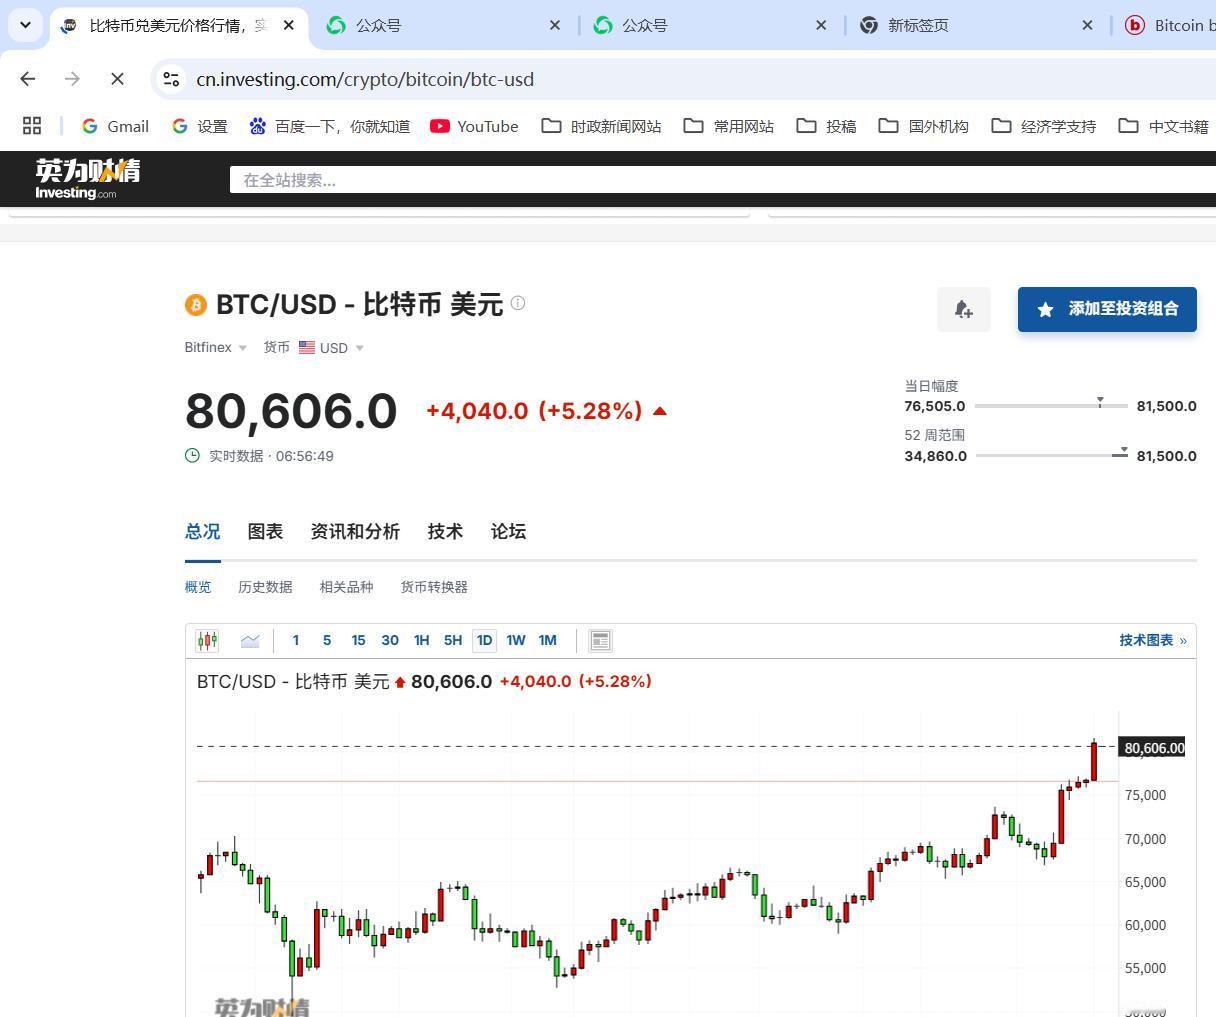
Task: Set chart interval to 5H
Action: coord(453,641)
